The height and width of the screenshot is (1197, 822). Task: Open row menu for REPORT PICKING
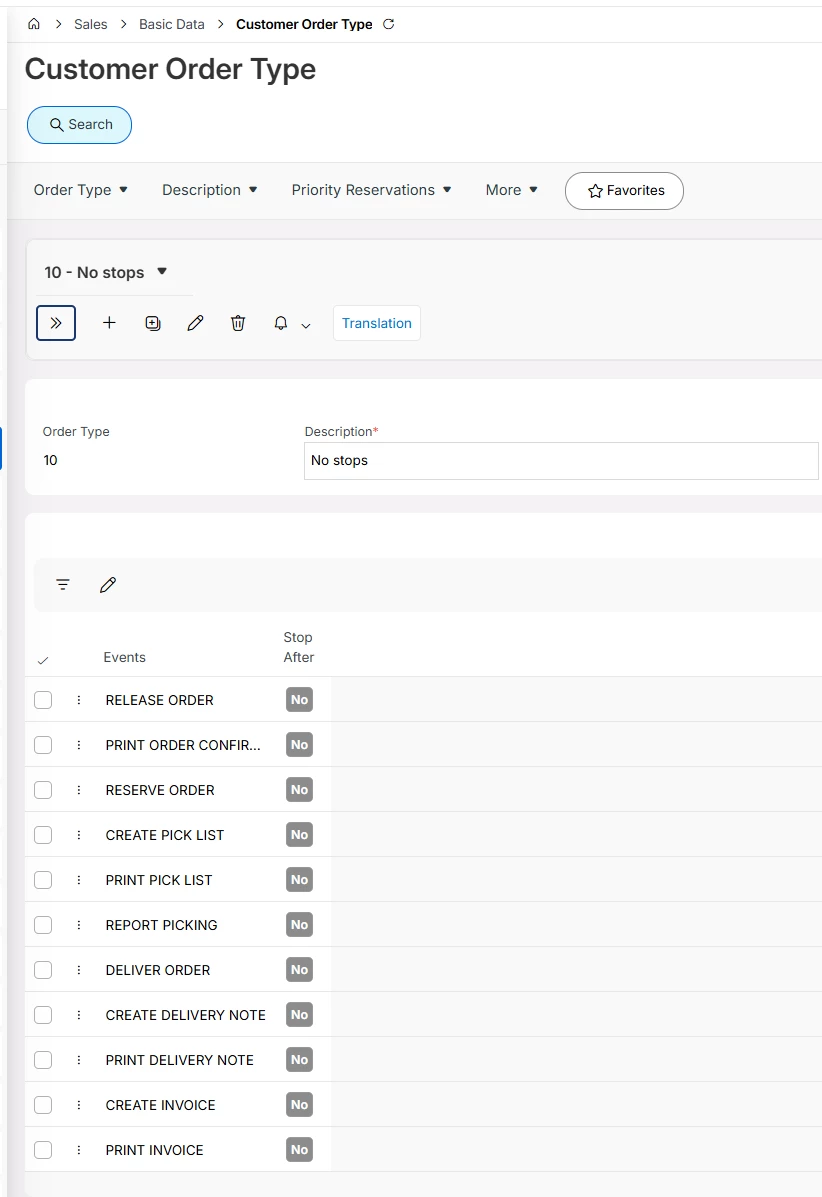click(x=79, y=925)
